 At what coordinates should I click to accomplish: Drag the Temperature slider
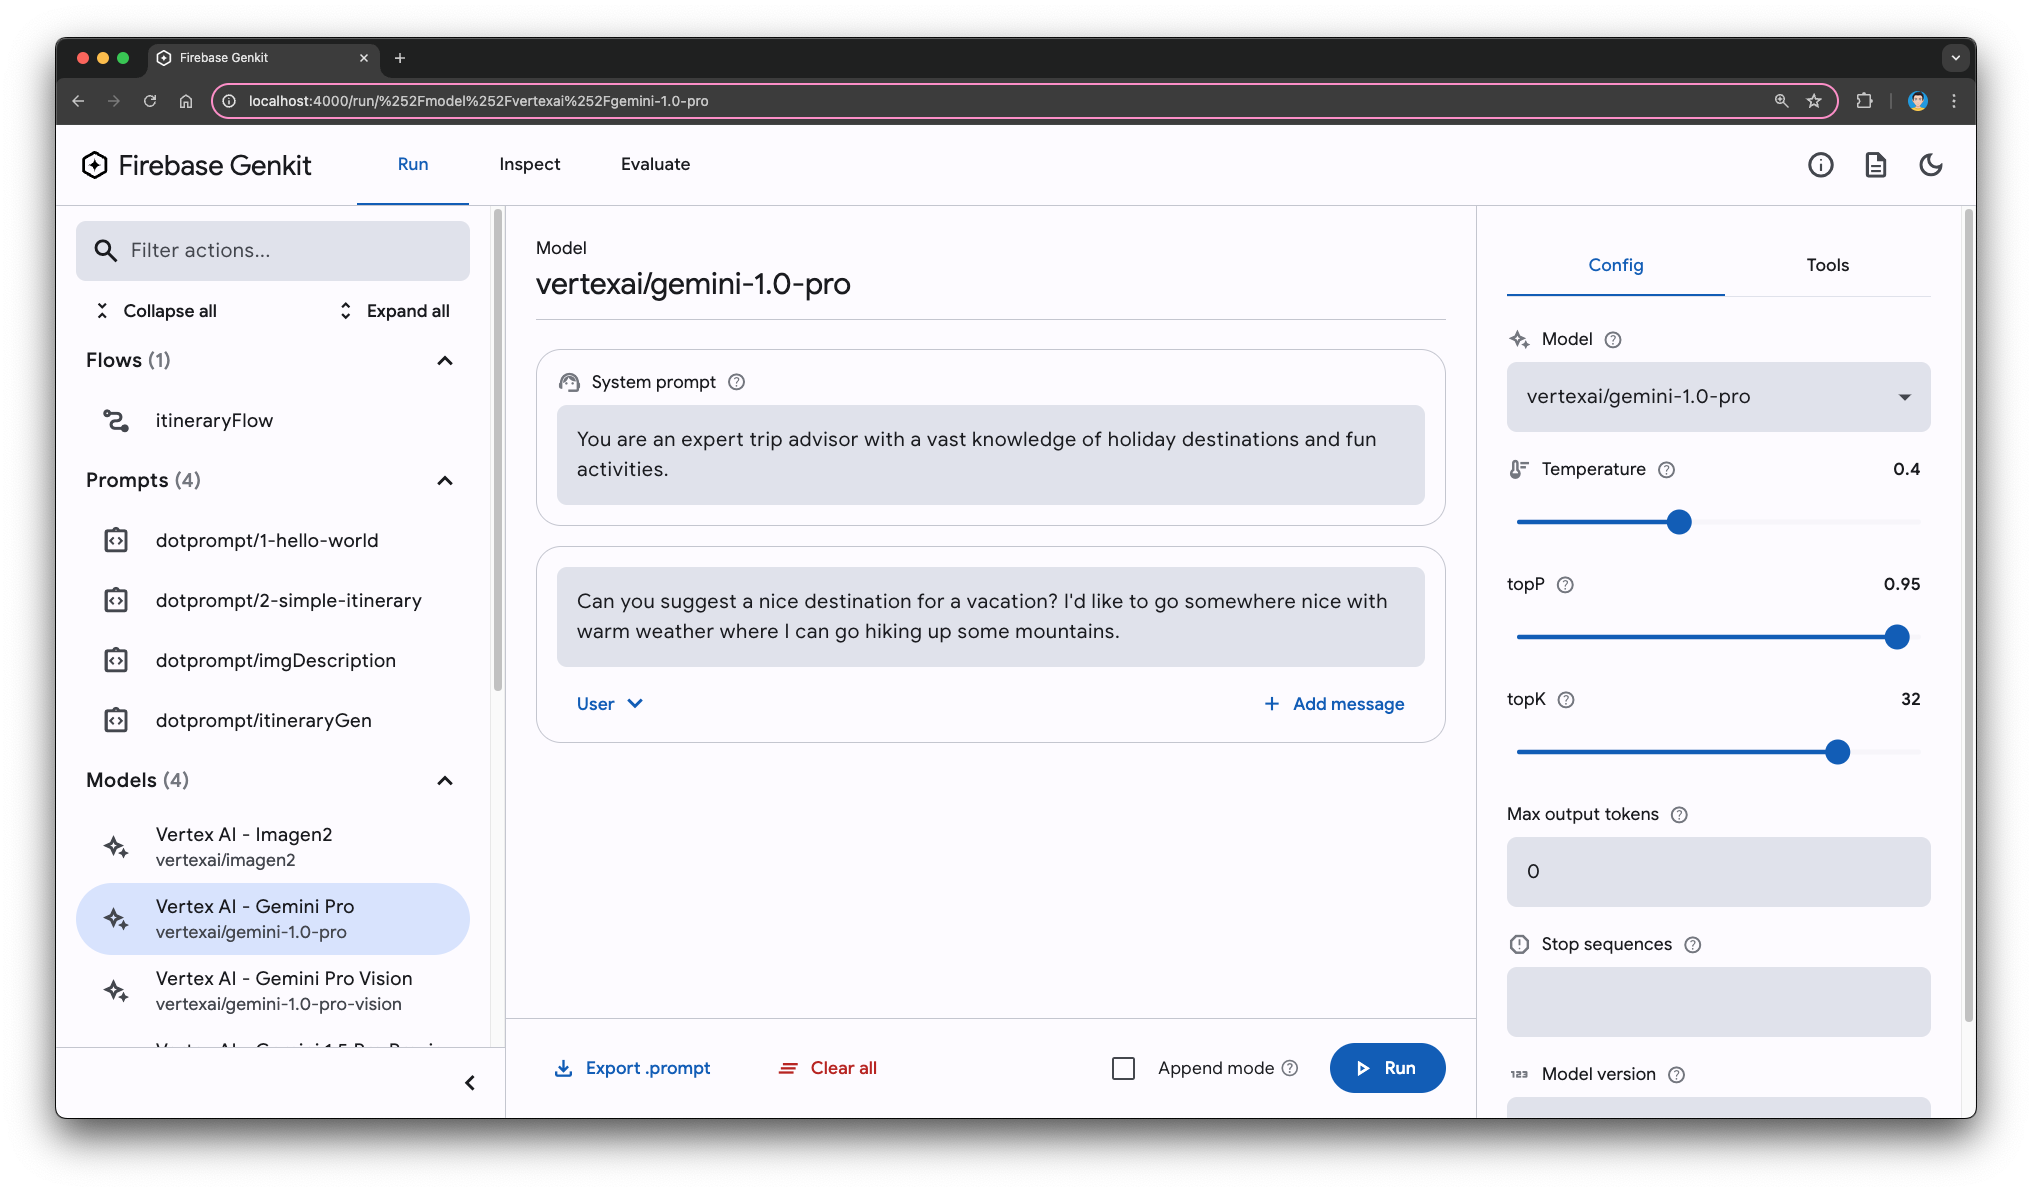(x=1680, y=522)
